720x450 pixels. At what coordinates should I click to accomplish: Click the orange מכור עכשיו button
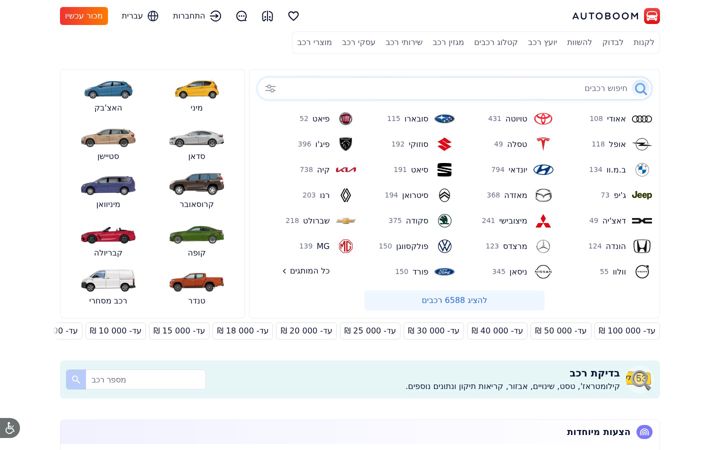[84, 16]
